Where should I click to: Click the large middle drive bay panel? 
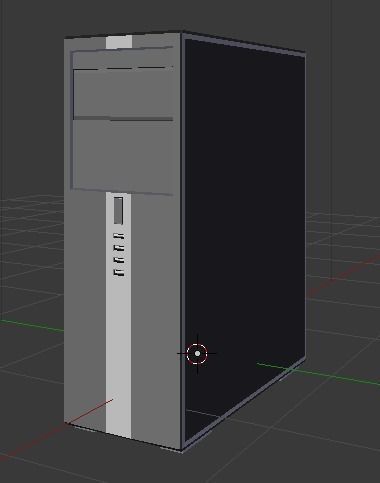click(123, 93)
